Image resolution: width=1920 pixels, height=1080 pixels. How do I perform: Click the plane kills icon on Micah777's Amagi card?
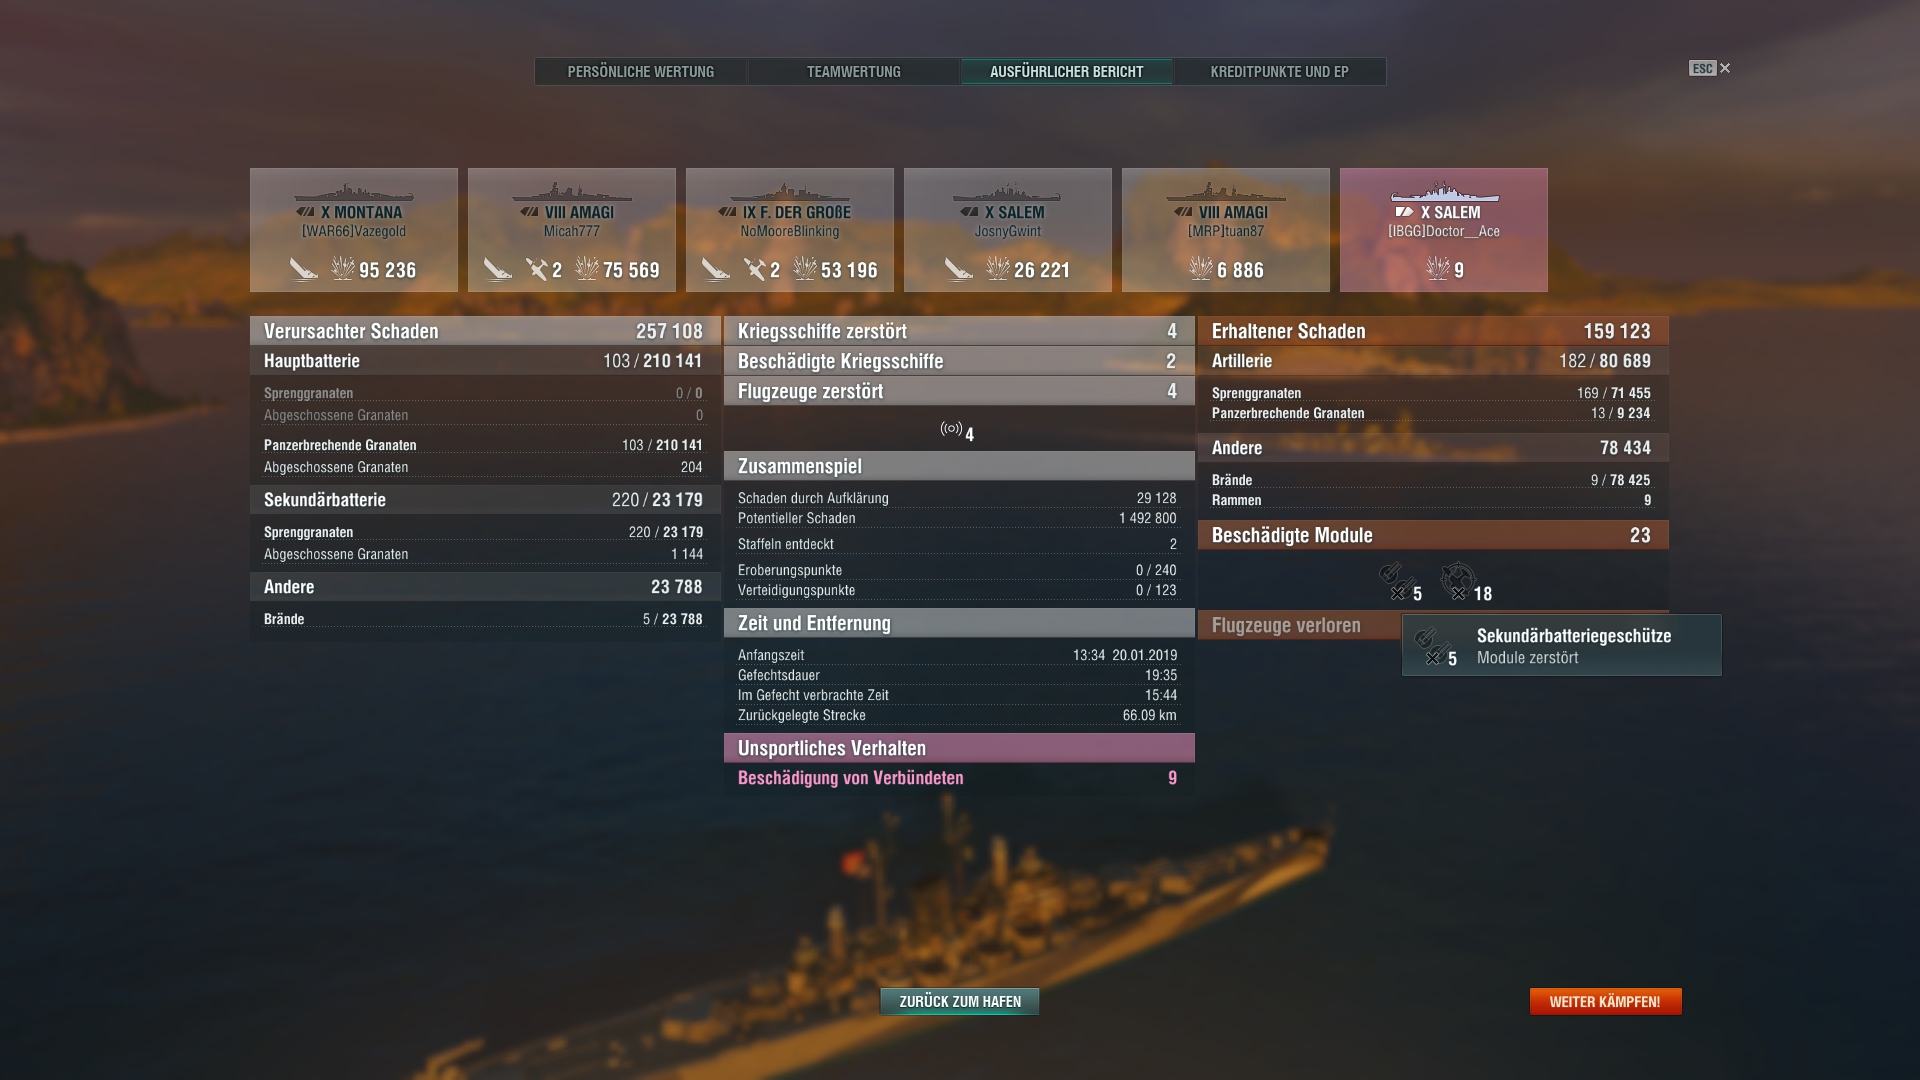(537, 269)
